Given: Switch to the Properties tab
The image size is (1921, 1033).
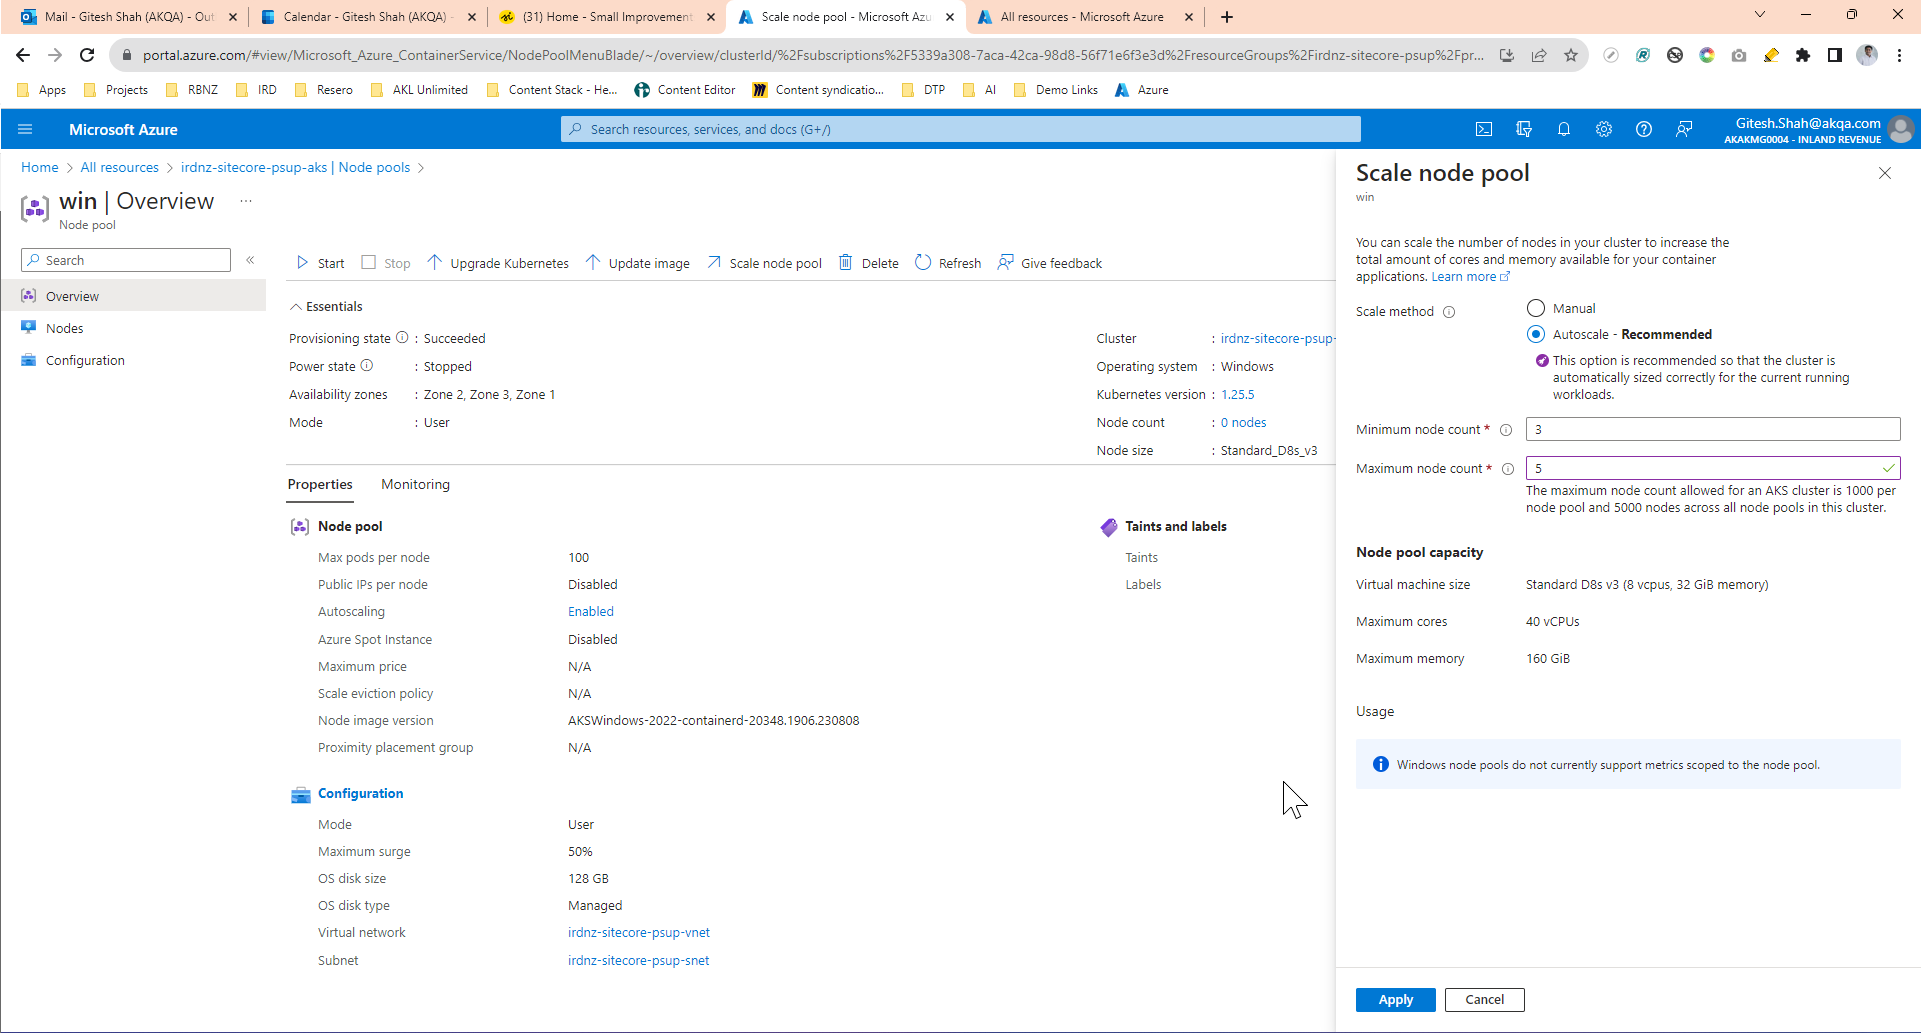Looking at the screenshot, I should 320,485.
